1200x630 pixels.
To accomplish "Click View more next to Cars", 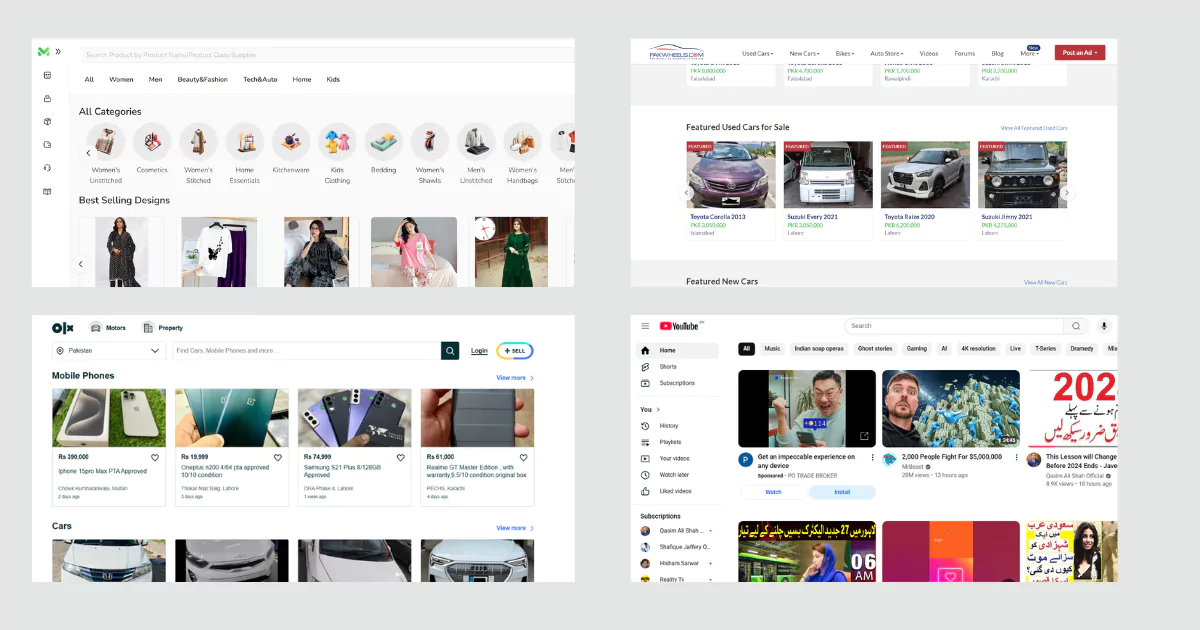I will (x=515, y=528).
